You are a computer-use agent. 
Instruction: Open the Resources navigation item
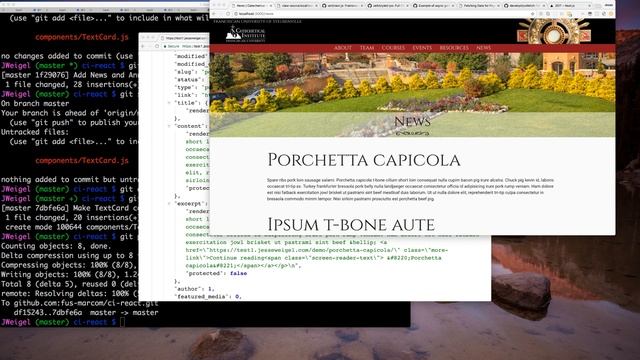tap(454, 48)
